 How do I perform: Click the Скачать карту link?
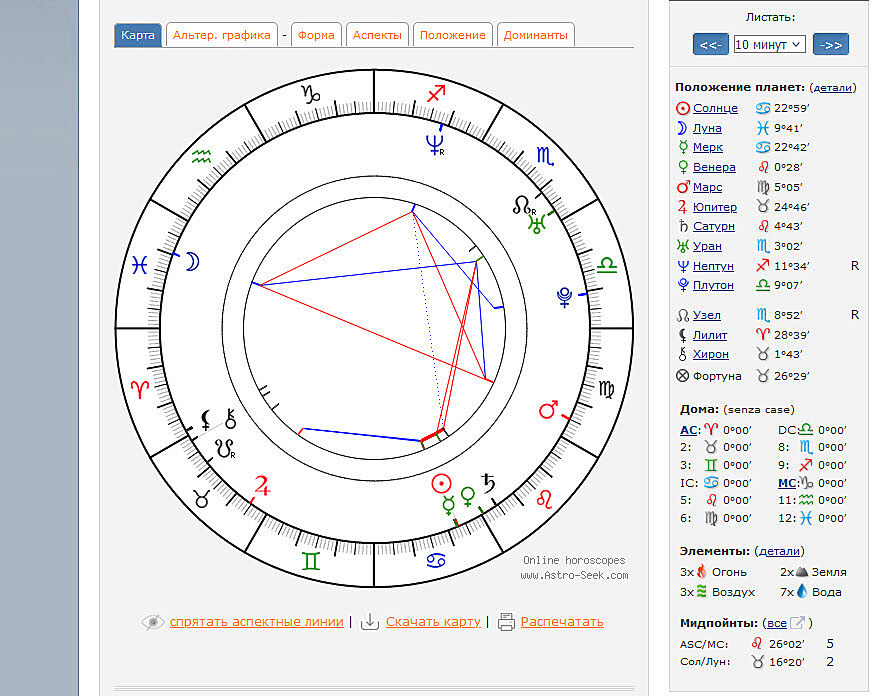[x=433, y=622]
